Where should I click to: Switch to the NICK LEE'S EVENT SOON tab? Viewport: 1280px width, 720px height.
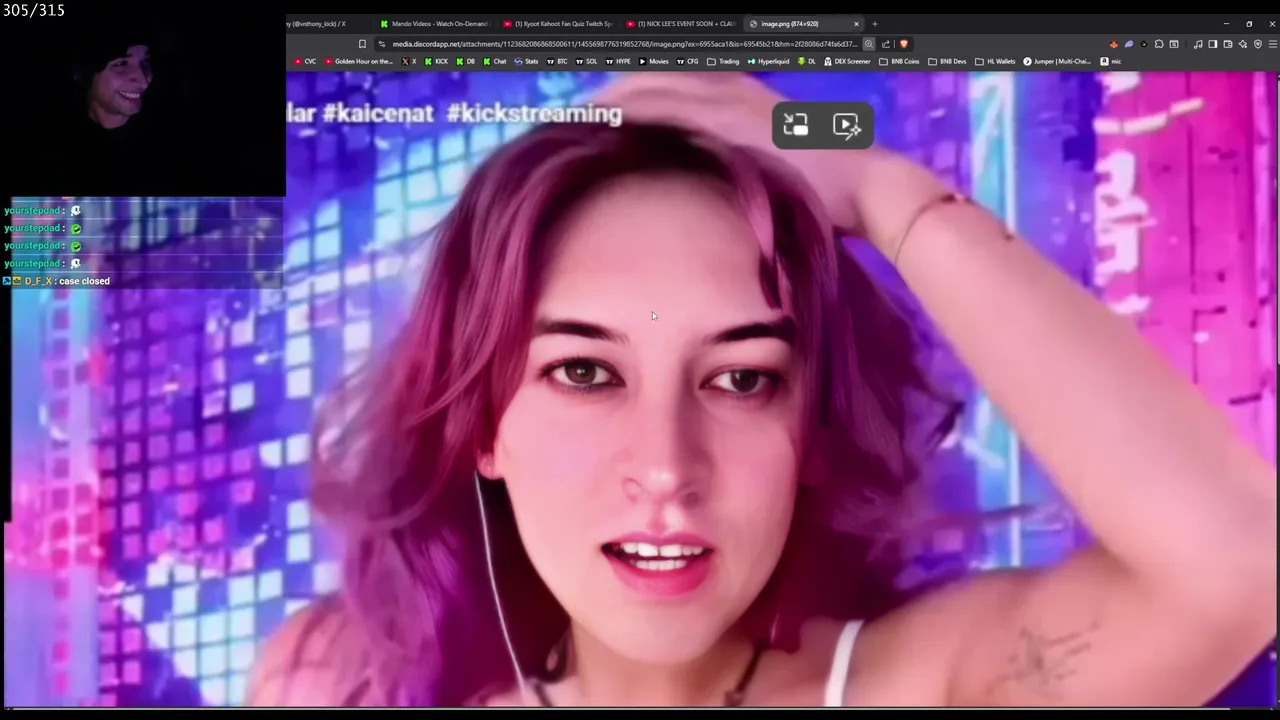pyautogui.click(x=682, y=24)
